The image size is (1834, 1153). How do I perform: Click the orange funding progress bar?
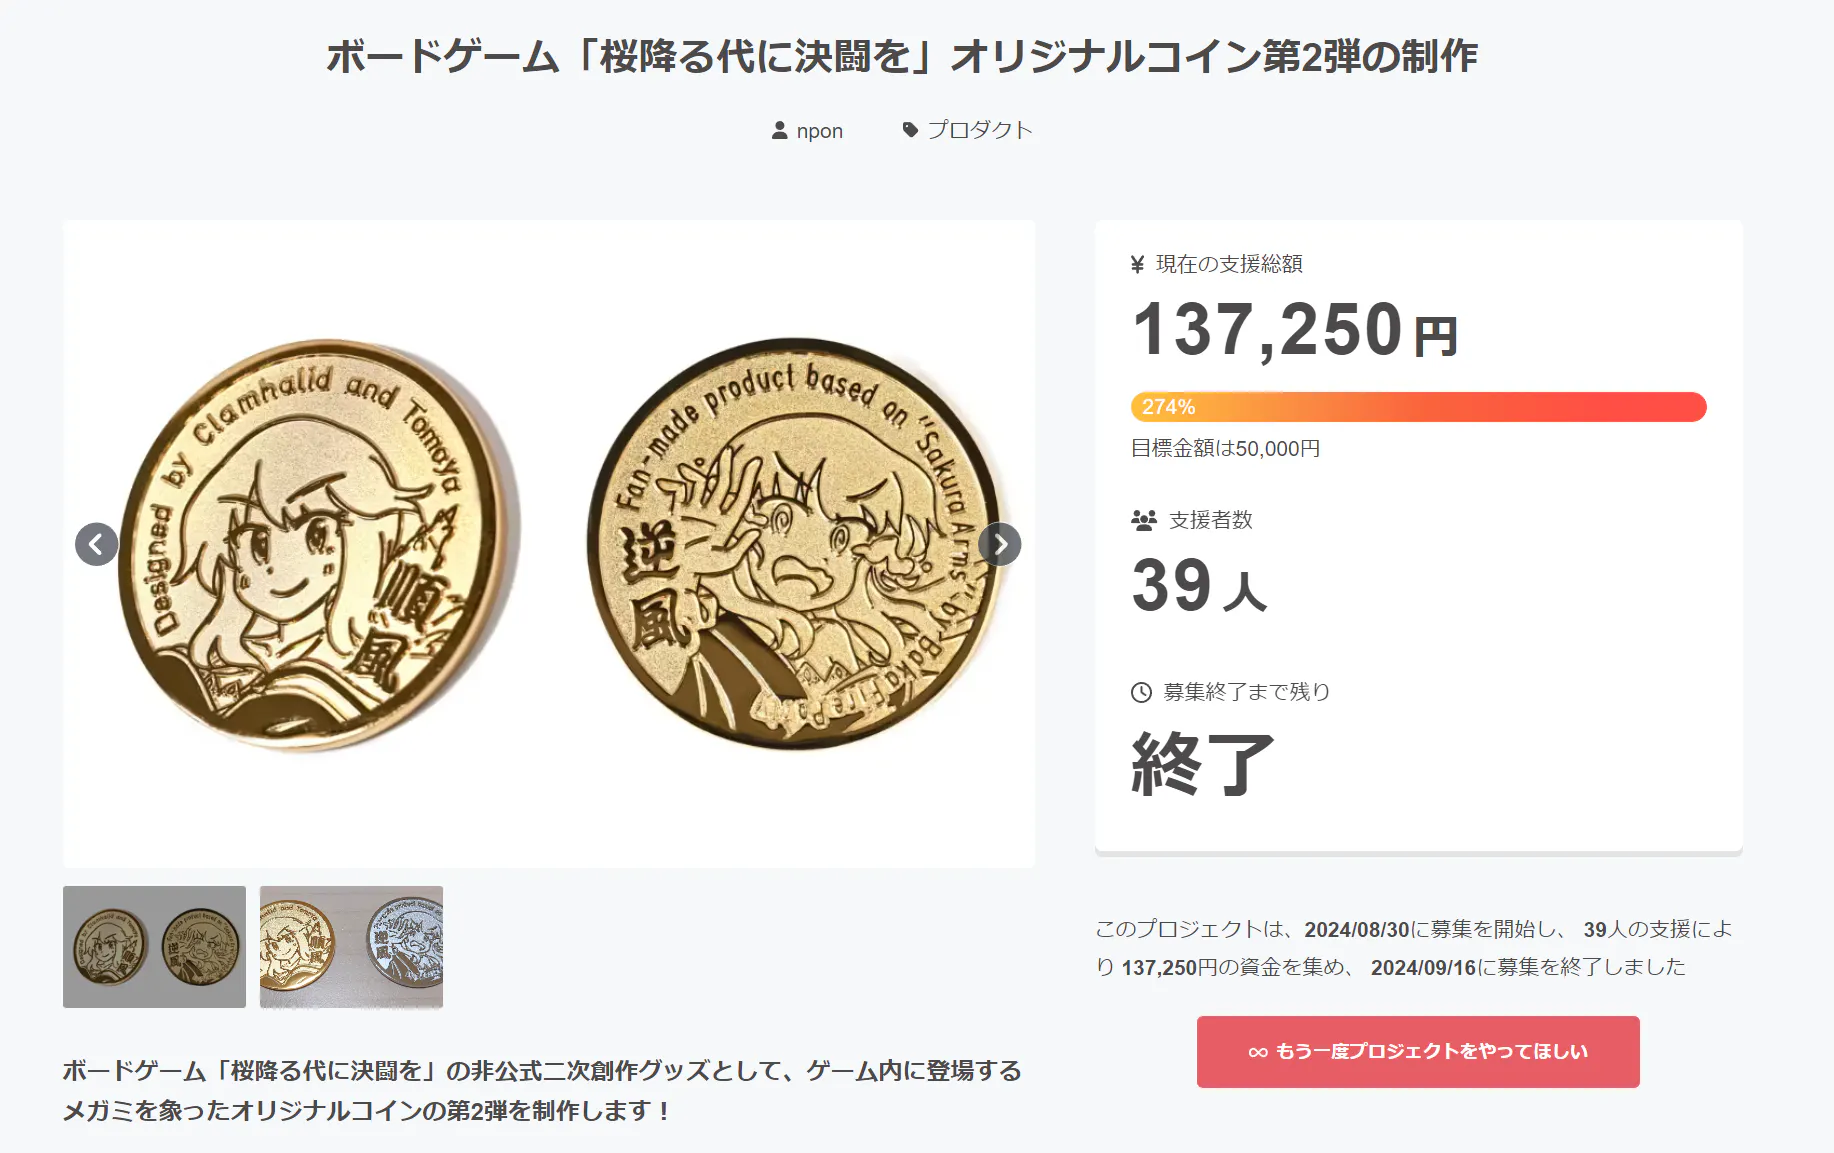1417,407
